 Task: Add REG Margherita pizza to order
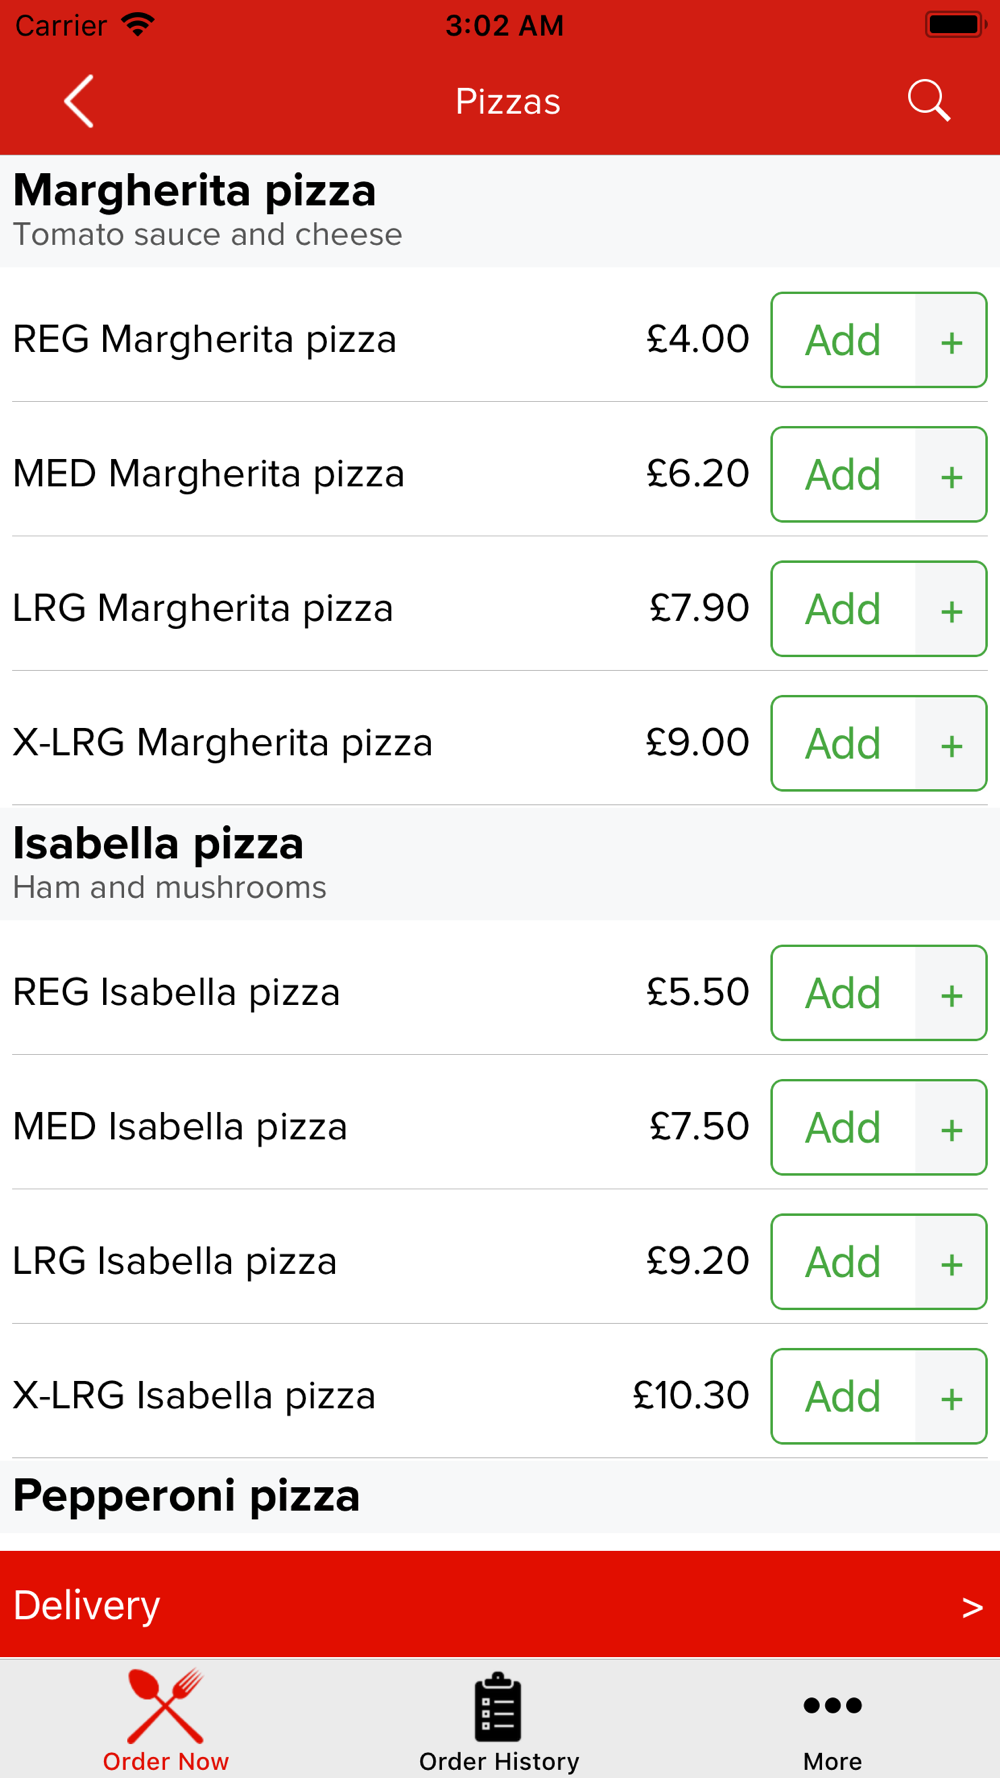843,341
